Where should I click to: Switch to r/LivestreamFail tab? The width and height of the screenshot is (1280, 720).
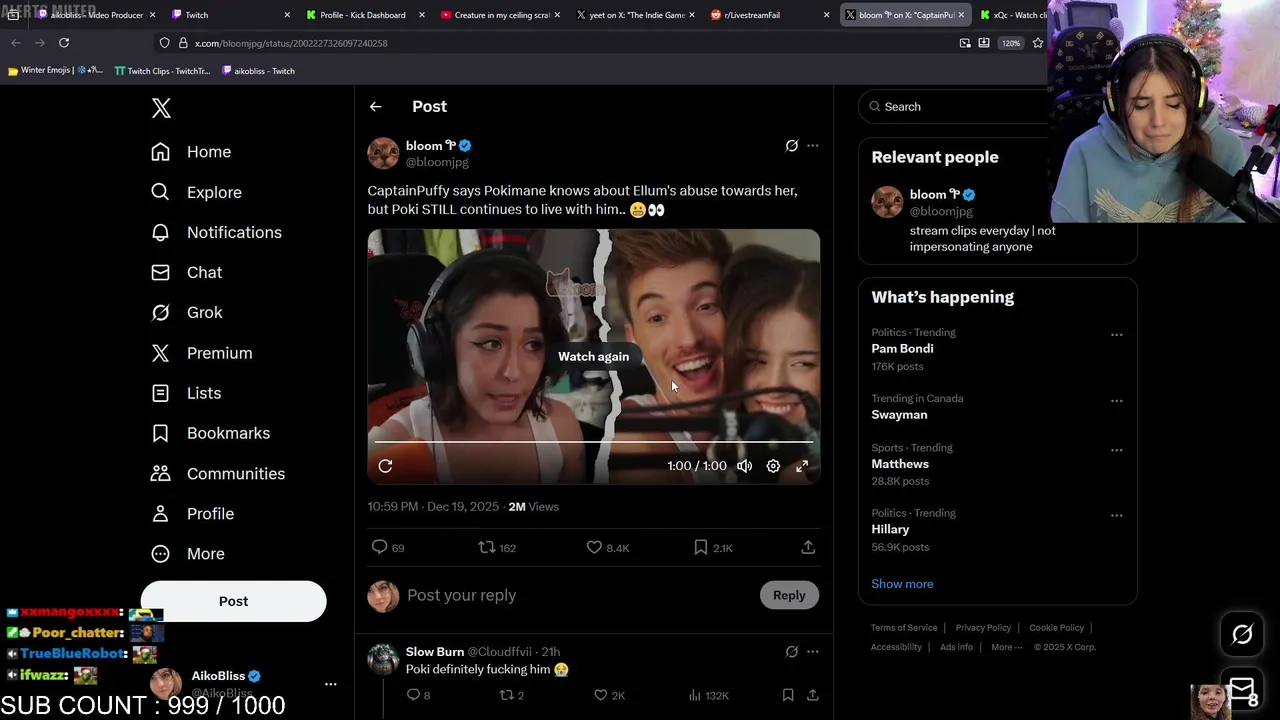(770, 15)
